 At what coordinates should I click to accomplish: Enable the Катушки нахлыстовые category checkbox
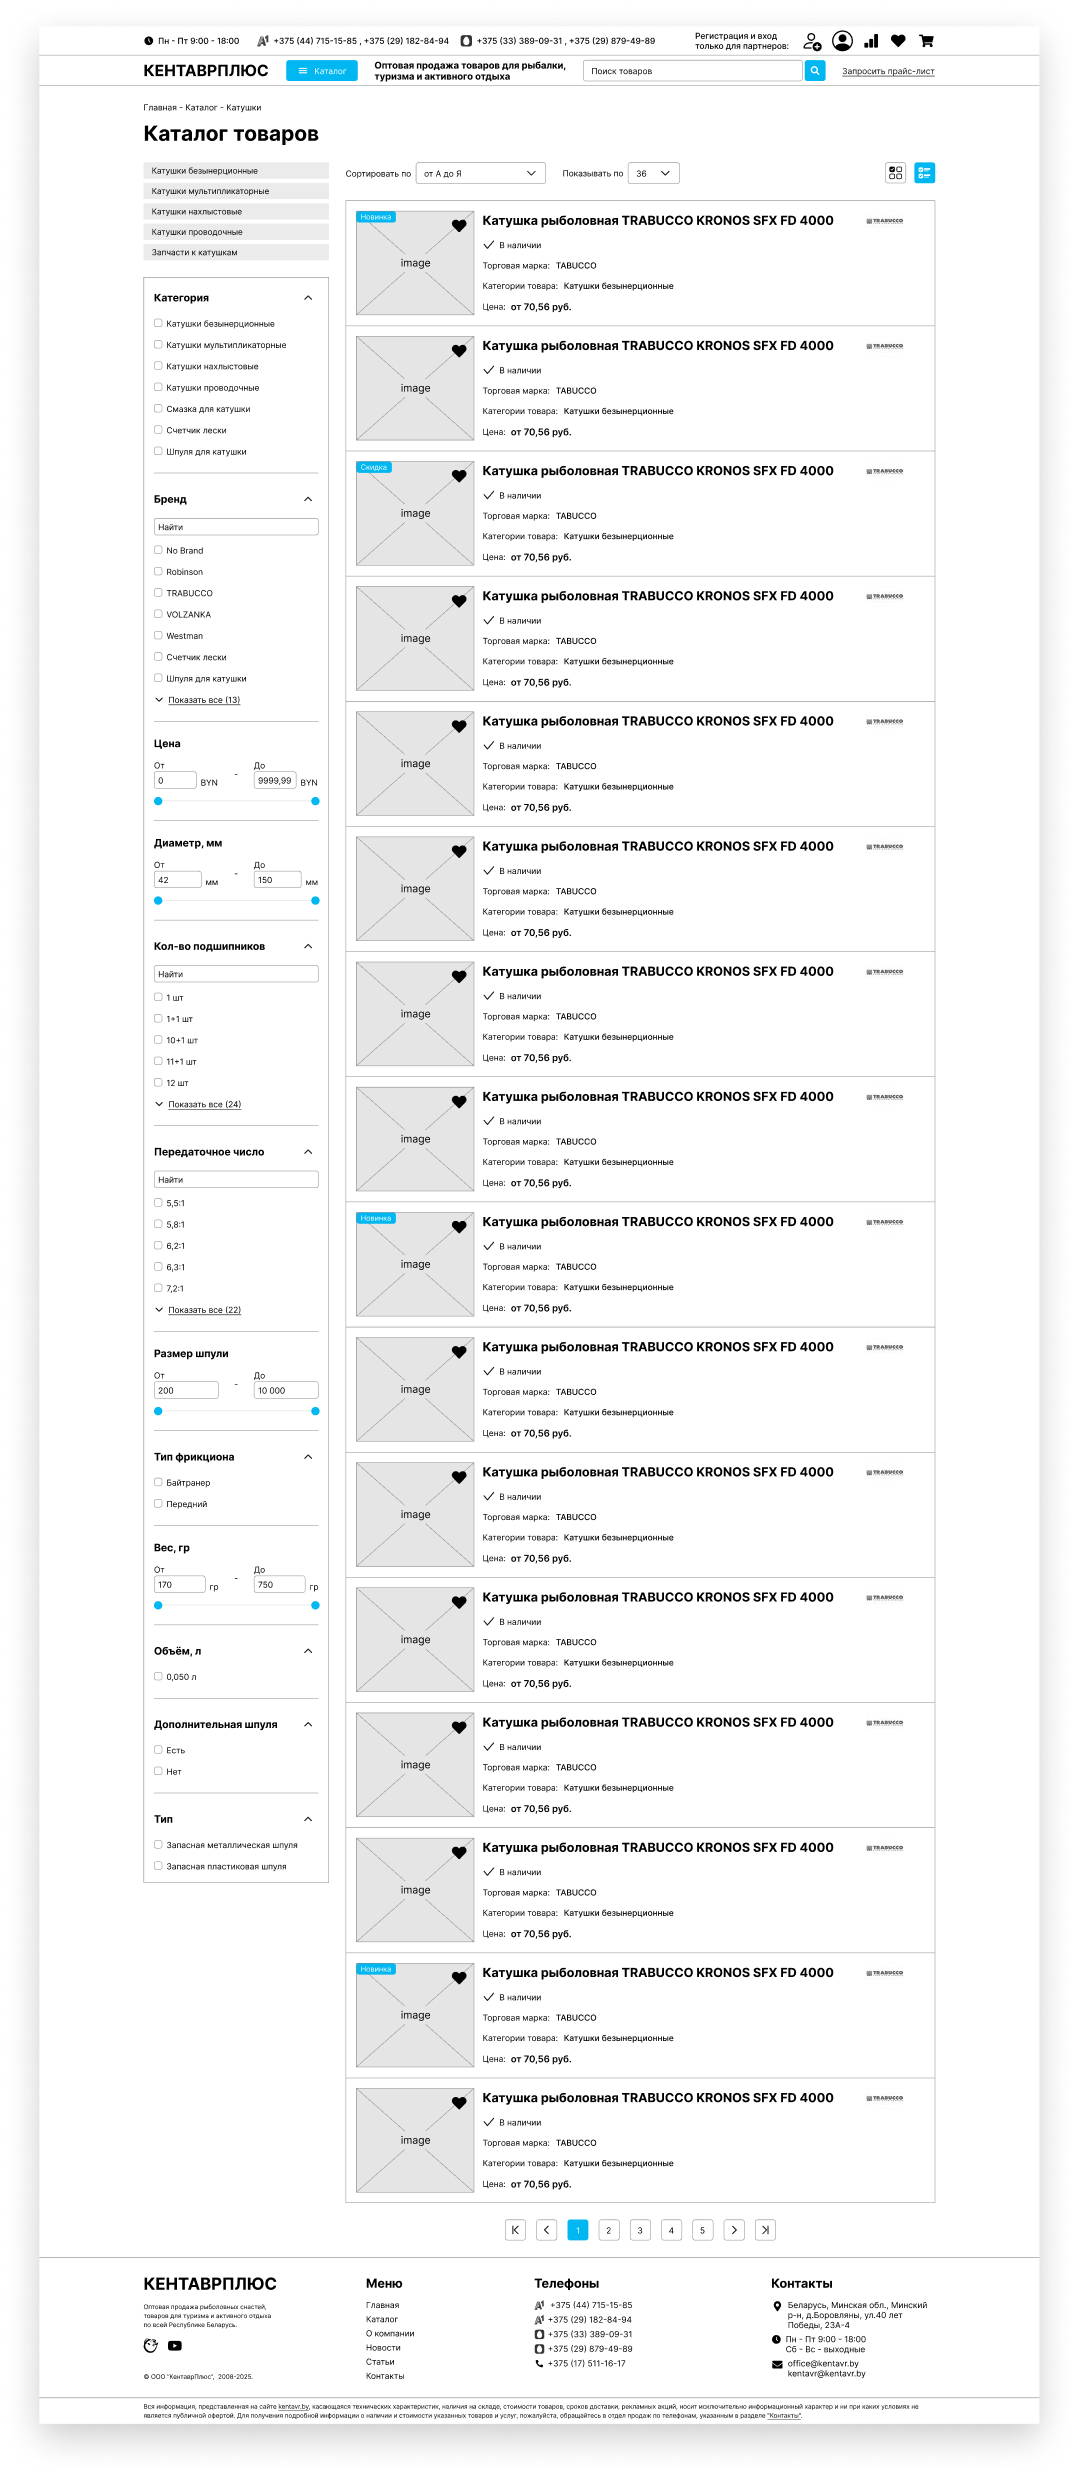tap(158, 366)
